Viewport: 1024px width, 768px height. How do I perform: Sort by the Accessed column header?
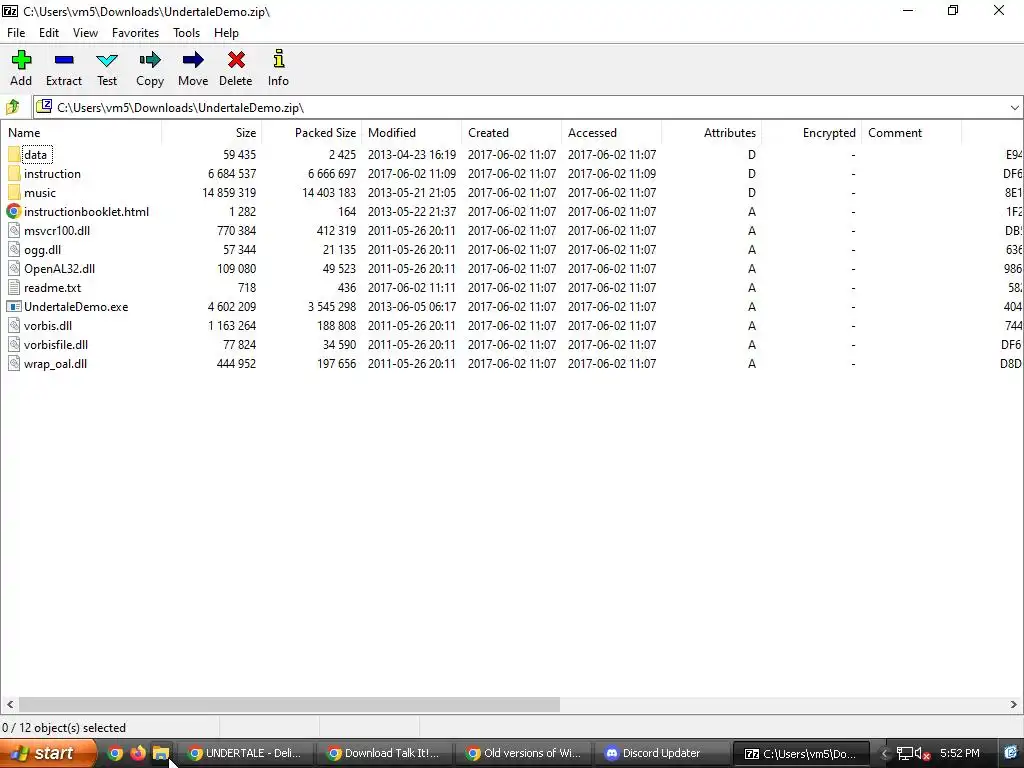tap(611, 133)
